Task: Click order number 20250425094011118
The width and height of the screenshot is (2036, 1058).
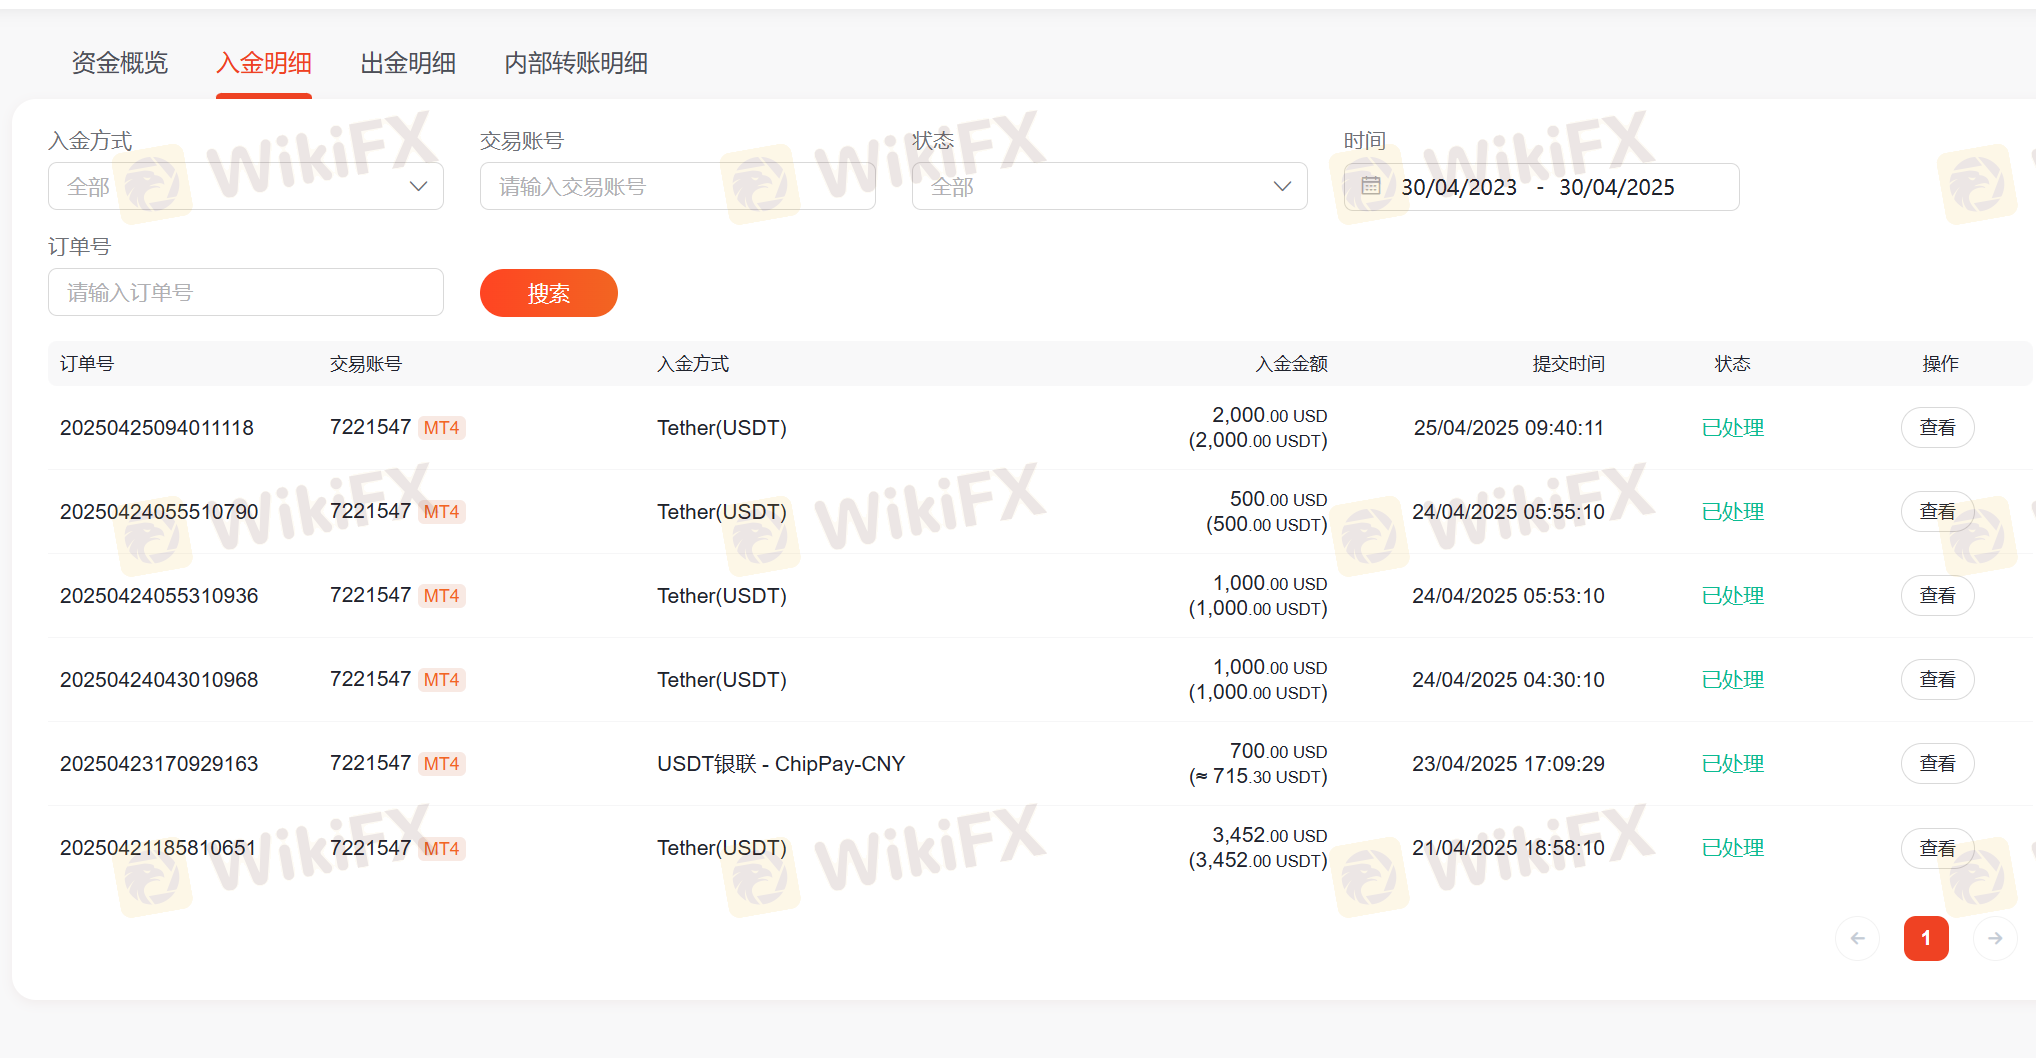Action: pyautogui.click(x=157, y=428)
